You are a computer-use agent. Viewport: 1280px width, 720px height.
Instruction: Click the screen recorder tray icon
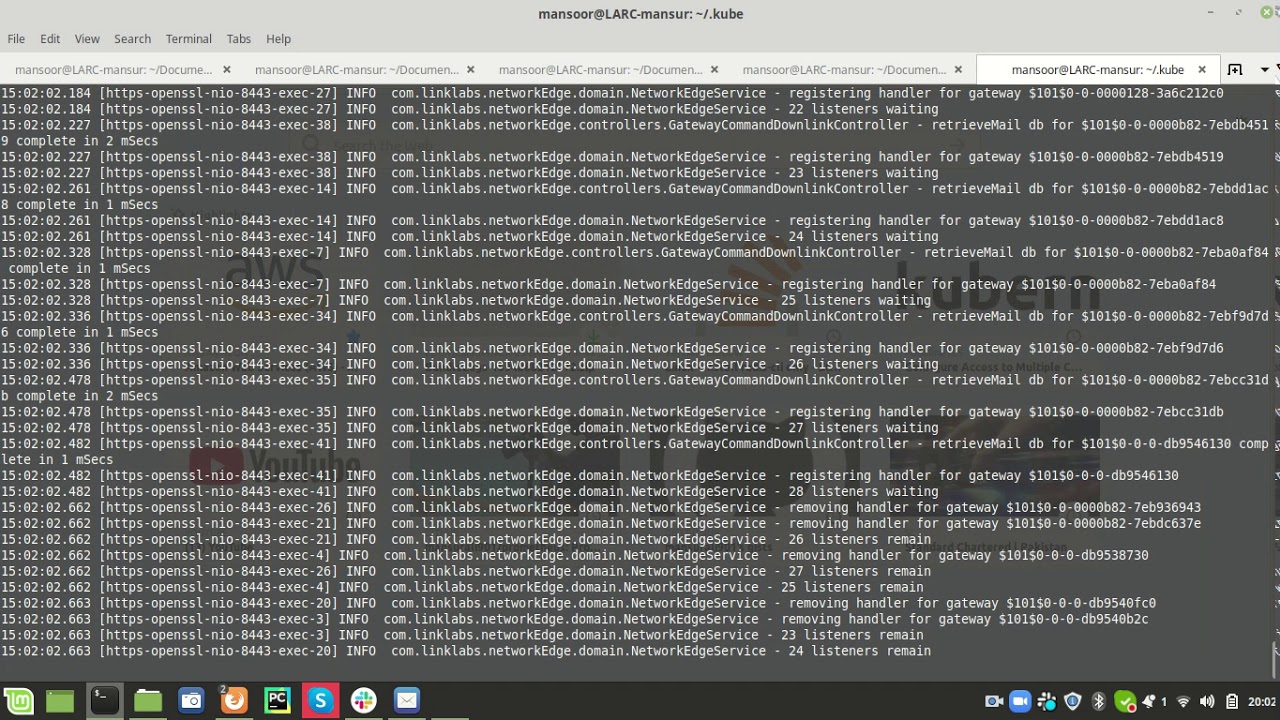coord(994,702)
